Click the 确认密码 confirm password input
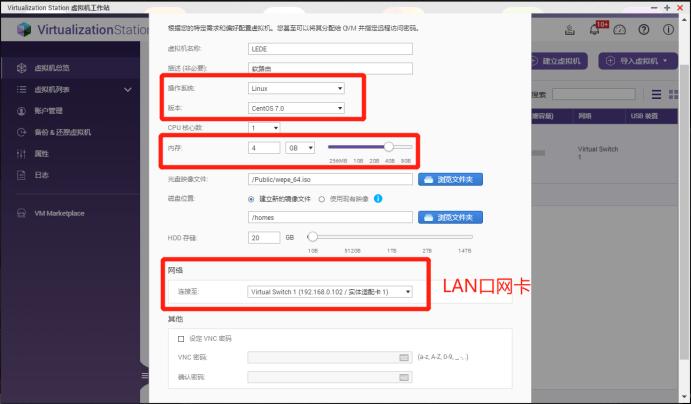The image size is (692, 404). coord(330,377)
